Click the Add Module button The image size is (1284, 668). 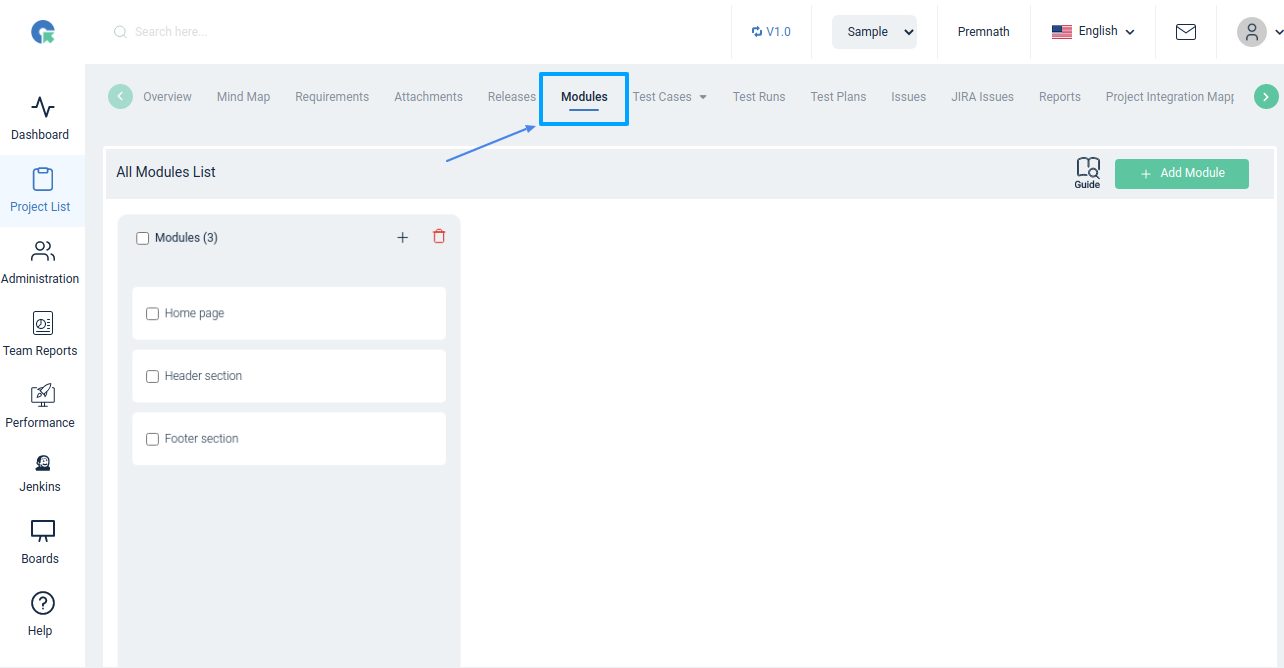[1182, 173]
